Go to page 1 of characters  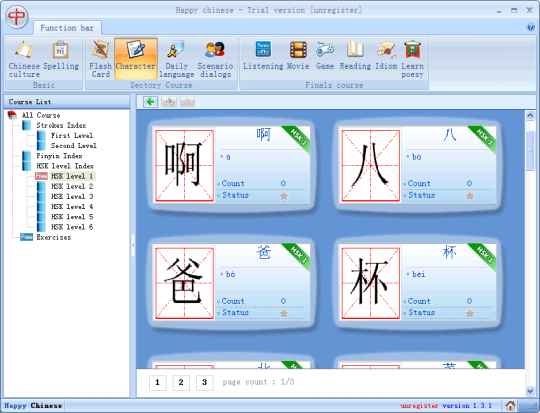(157, 382)
